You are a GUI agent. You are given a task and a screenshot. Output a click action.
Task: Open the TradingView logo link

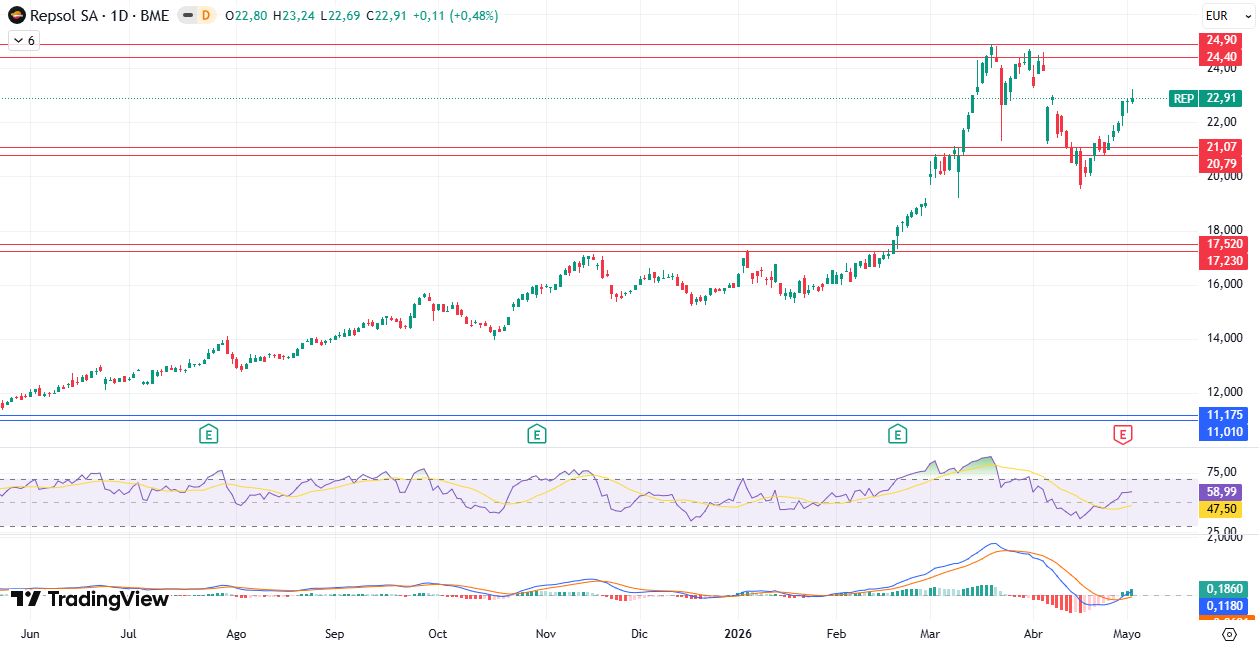pos(90,599)
